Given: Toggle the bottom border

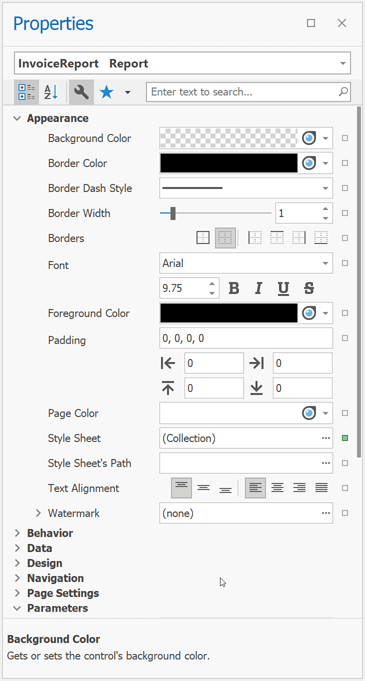Looking at the screenshot, I should (x=321, y=238).
